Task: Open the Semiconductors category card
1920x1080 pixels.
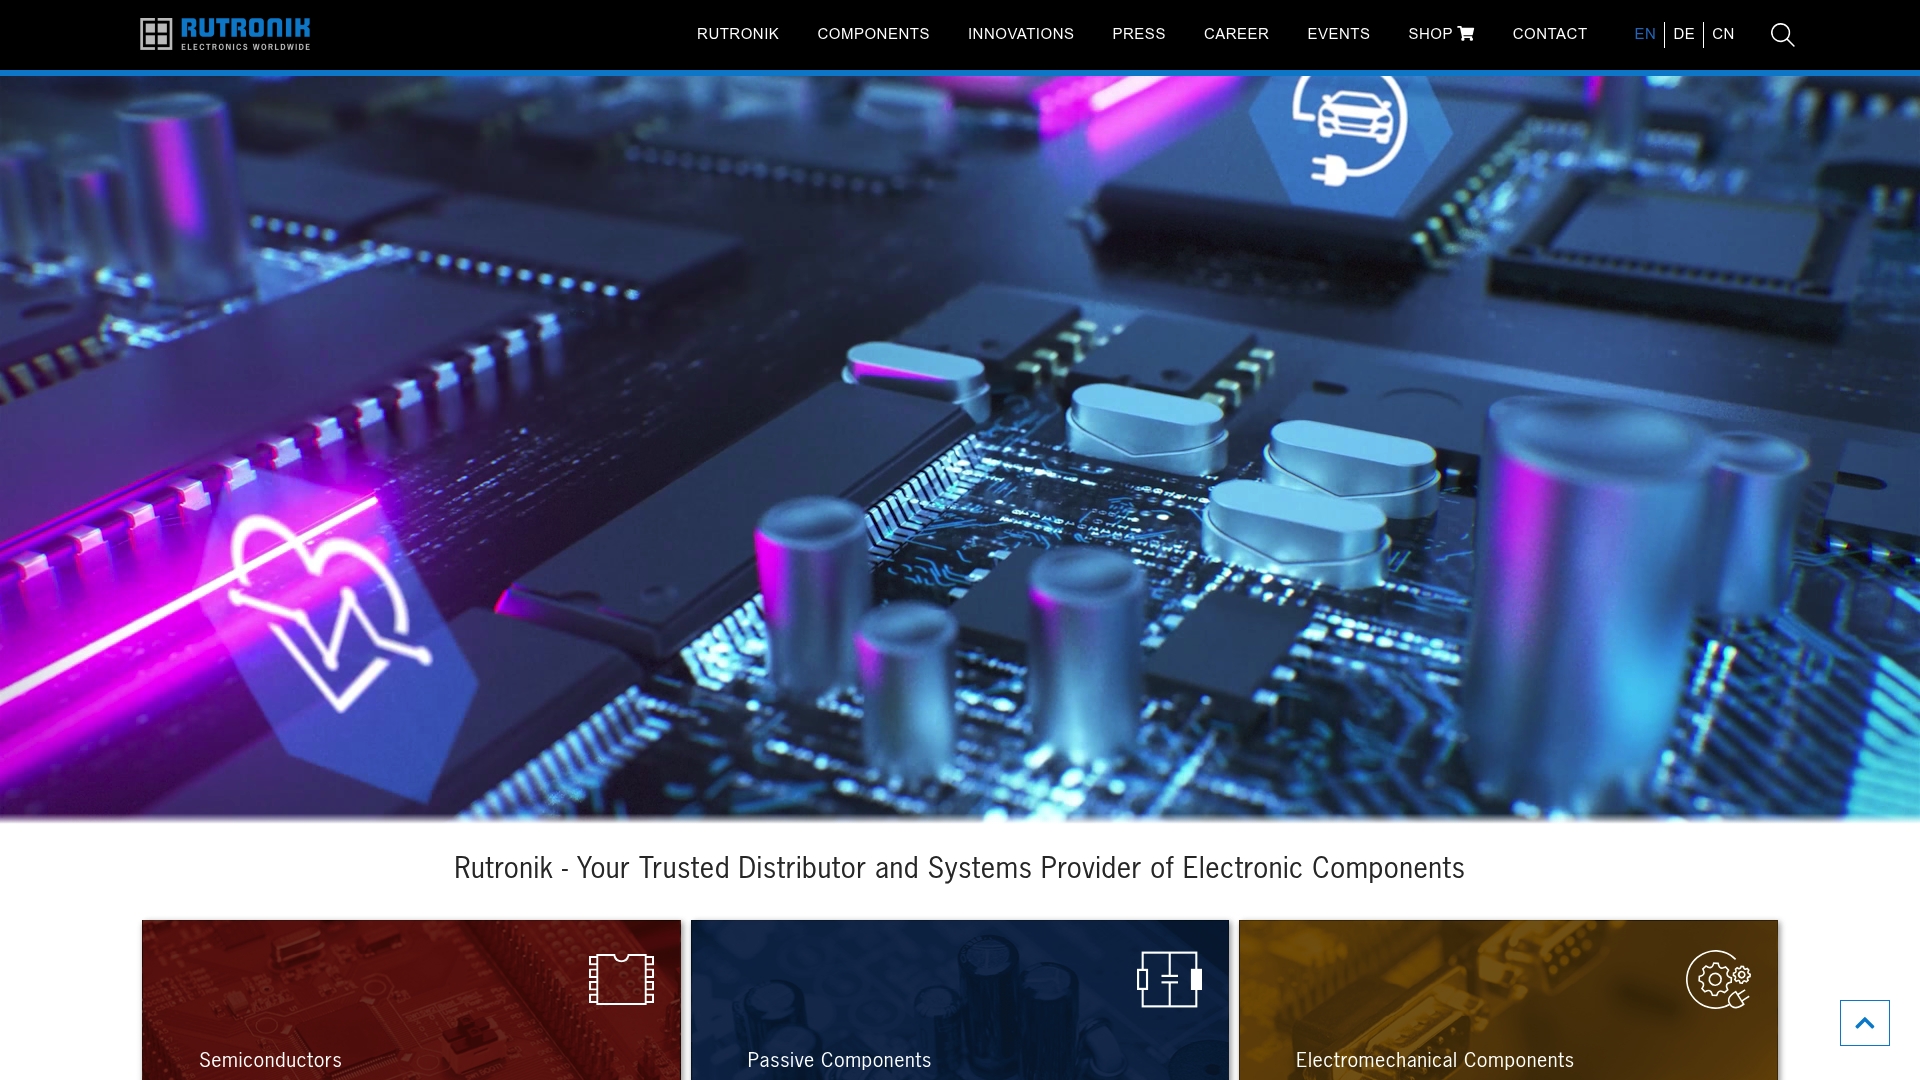Action: [411, 1000]
